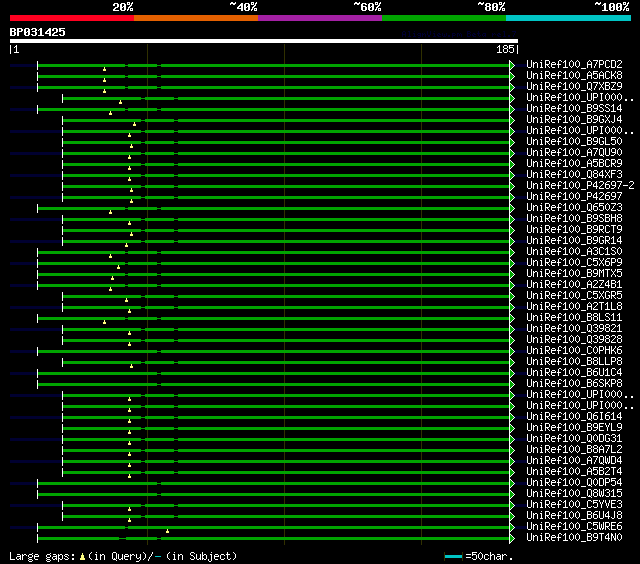
Task: Select the UniRef100_B9MTX5 hit label
Action: 573,274
